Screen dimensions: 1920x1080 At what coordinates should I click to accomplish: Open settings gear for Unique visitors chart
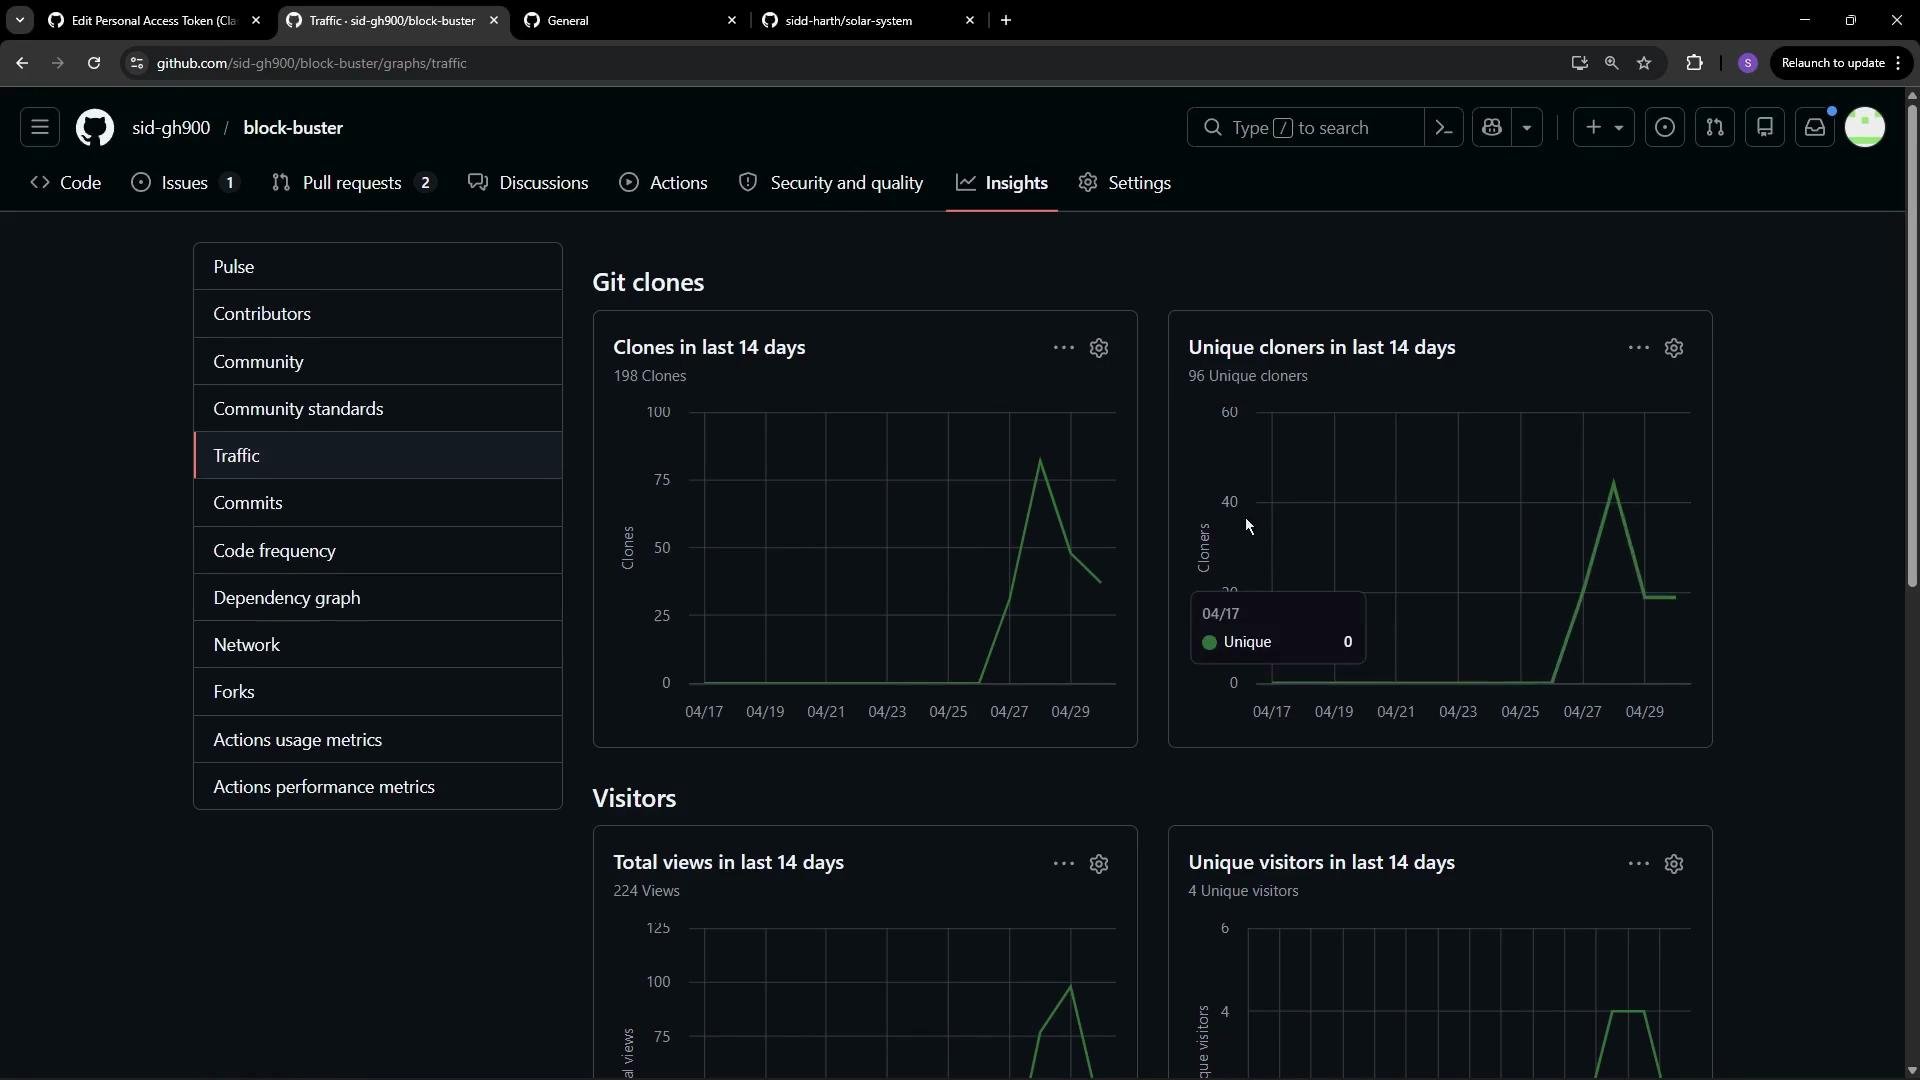click(x=1674, y=864)
